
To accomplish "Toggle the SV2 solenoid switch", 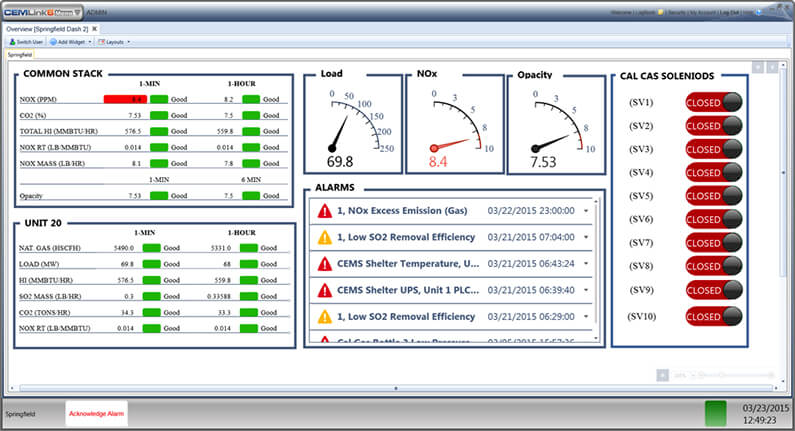I will [x=714, y=126].
